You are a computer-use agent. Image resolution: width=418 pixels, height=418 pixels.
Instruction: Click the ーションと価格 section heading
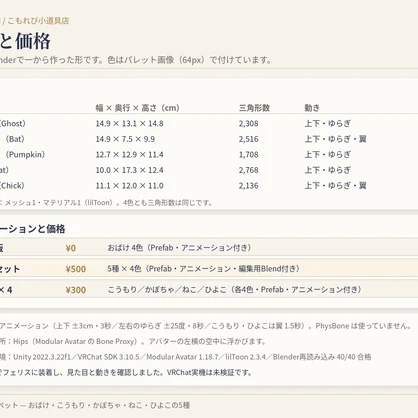point(33,229)
